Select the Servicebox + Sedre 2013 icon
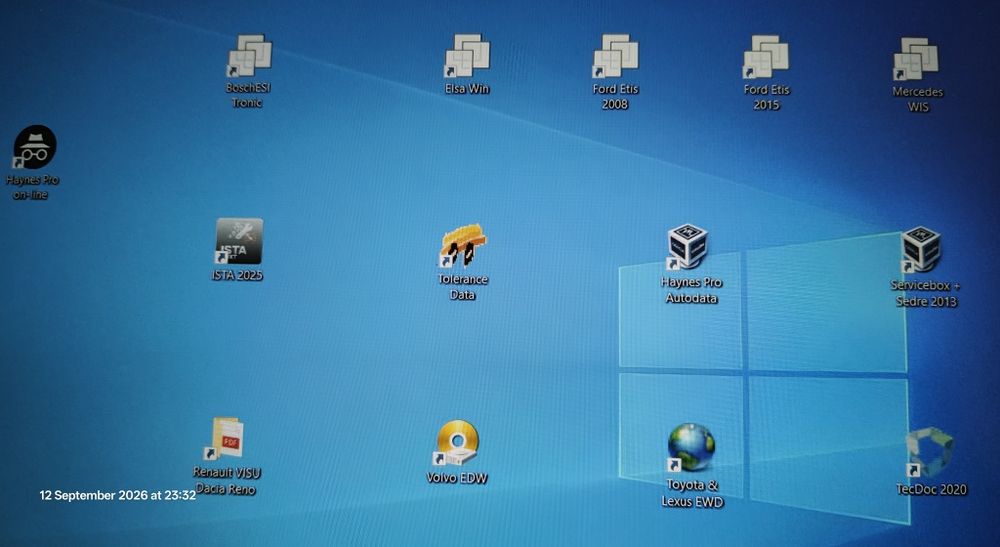Image resolution: width=1000 pixels, height=547 pixels. tap(921, 250)
